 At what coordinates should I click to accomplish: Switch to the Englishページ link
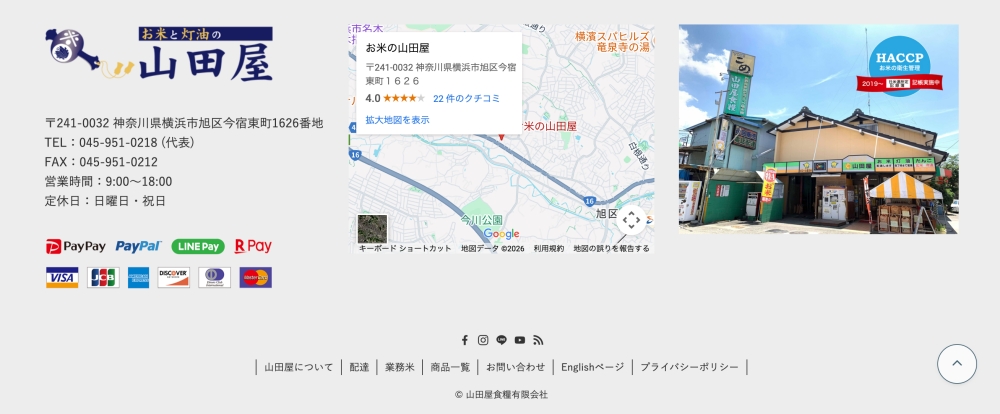tap(592, 367)
